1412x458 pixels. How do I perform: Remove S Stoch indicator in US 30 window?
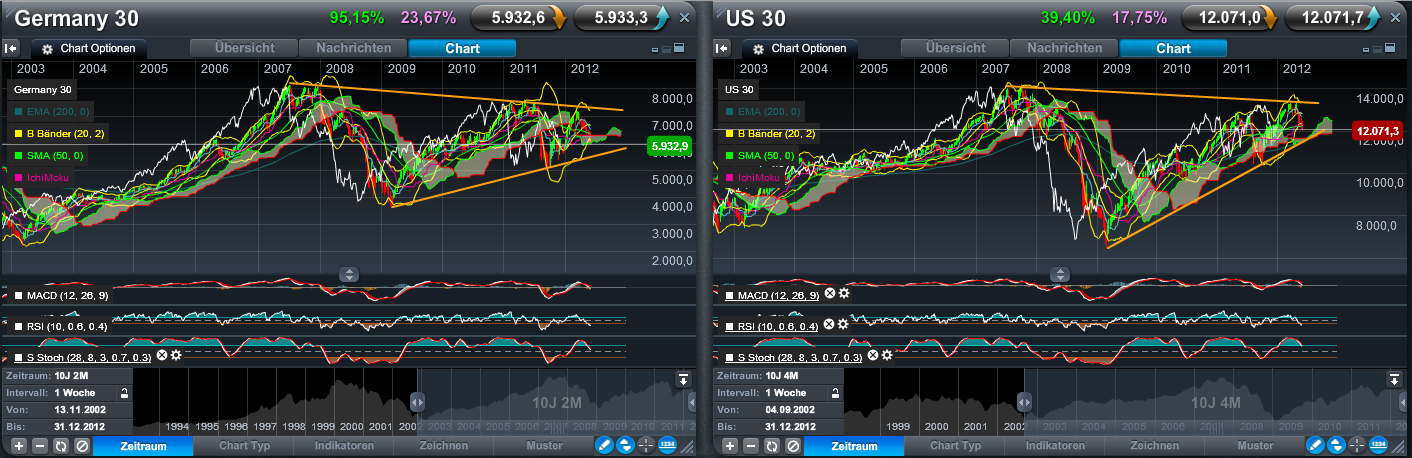point(873,355)
